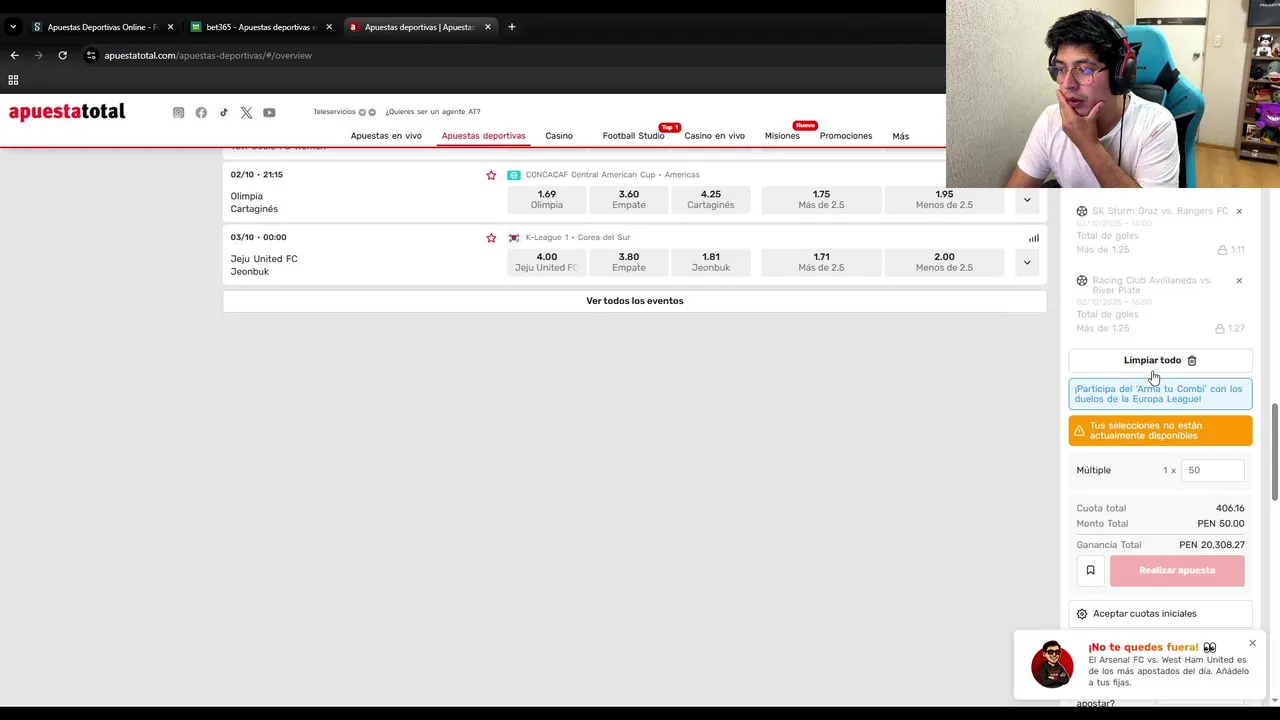Screen dimensions: 1280x720
Task: Remove SK Sturm Graz vs Rangers selection
Action: (1239, 211)
